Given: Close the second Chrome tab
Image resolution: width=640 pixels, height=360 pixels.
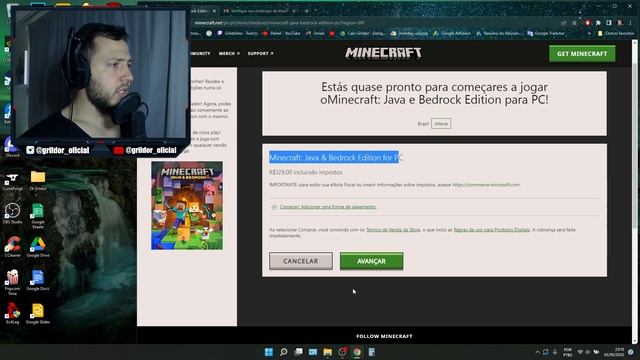Looking at the screenshot, I should 294,11.
